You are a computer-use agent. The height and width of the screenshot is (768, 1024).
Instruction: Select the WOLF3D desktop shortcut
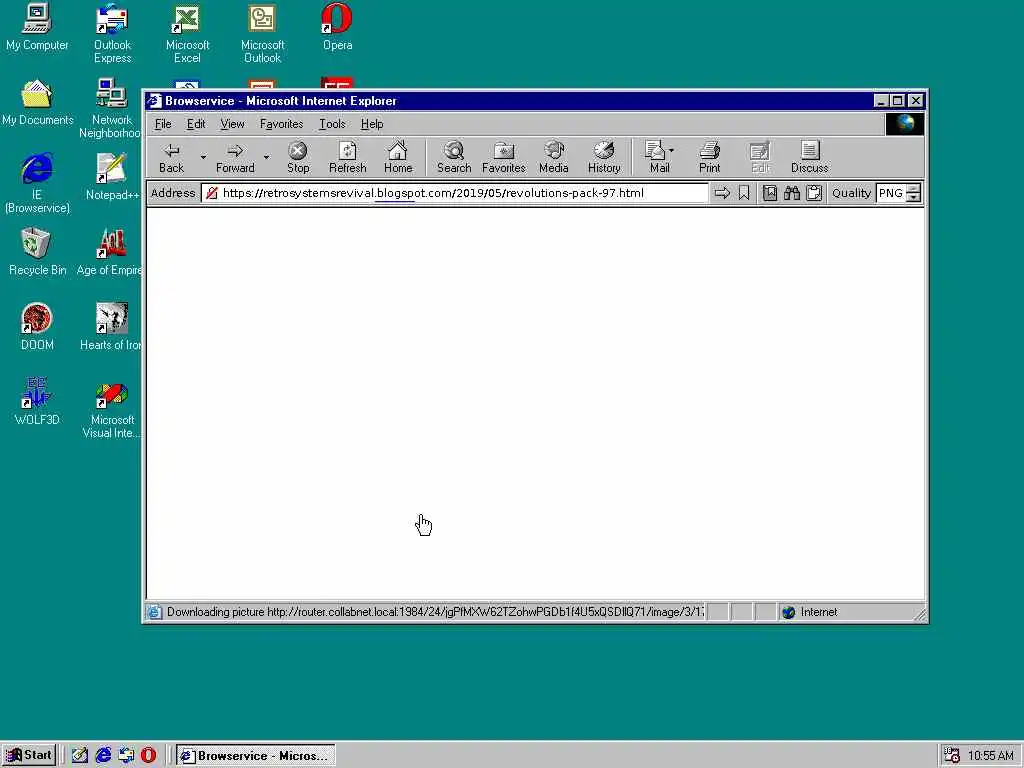[37, 402]
